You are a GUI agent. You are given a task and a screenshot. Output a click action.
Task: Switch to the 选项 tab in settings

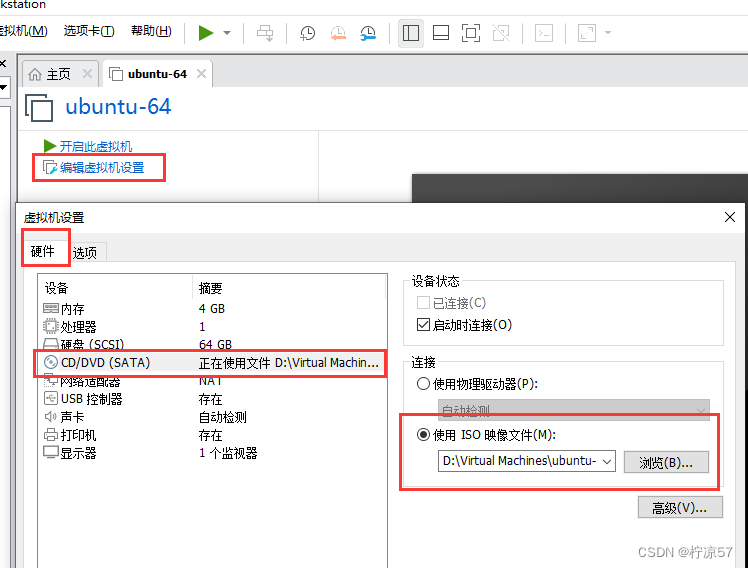[x=85, y=252]
